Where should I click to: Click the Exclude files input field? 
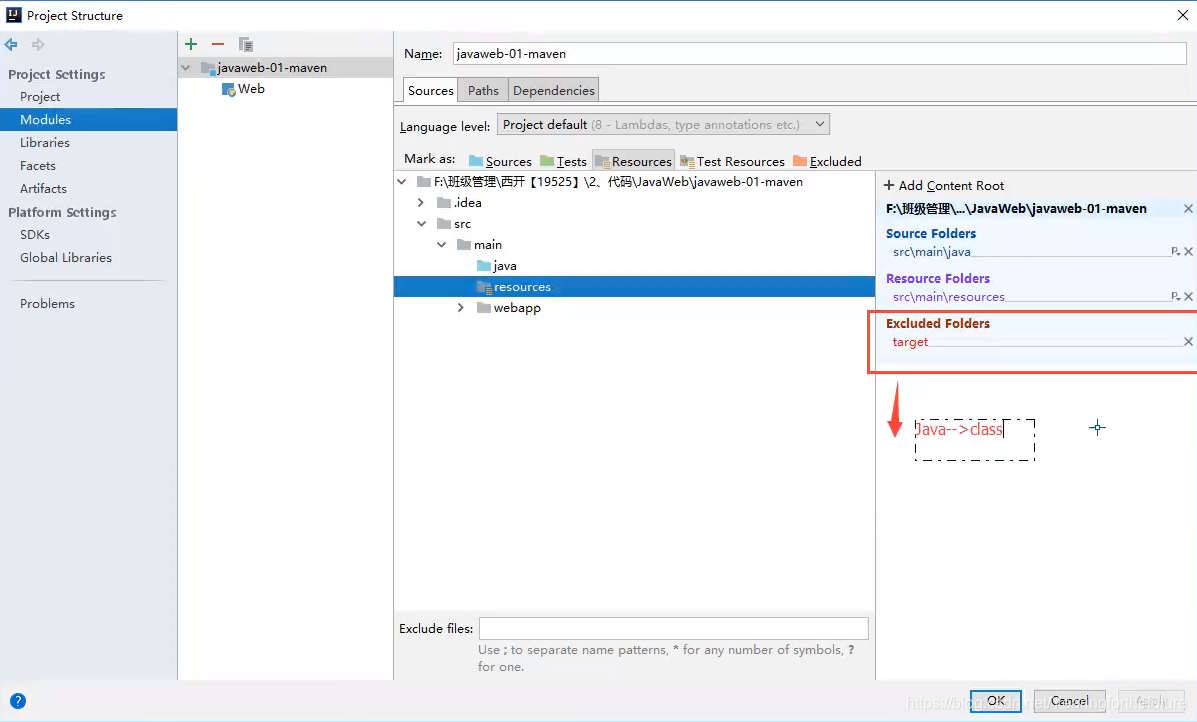[673, 628]
